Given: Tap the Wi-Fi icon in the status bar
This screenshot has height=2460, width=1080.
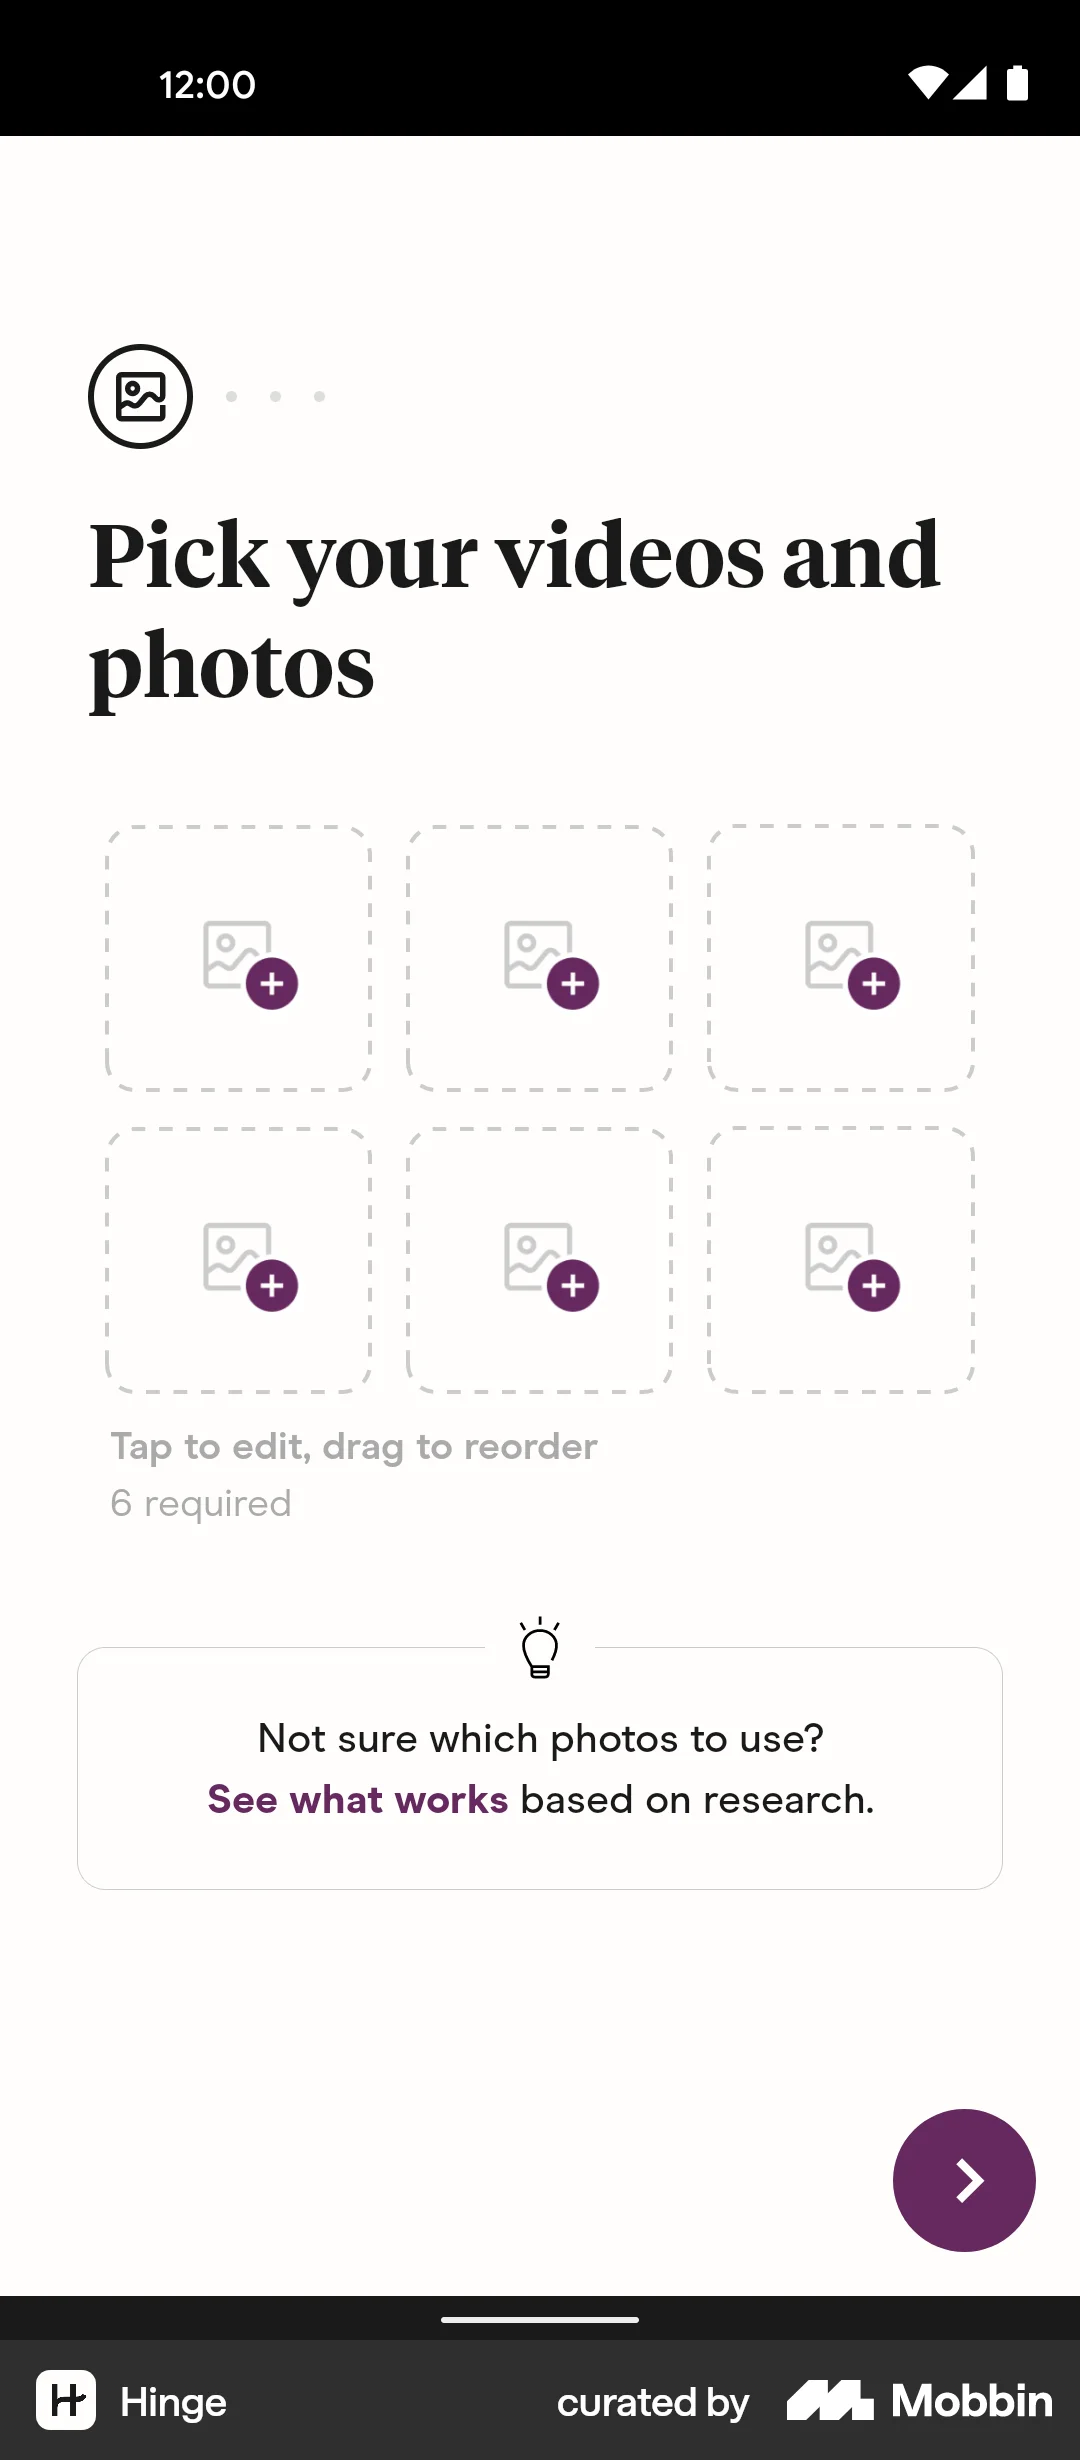Looking at the screenshot, I should (929, 84).
